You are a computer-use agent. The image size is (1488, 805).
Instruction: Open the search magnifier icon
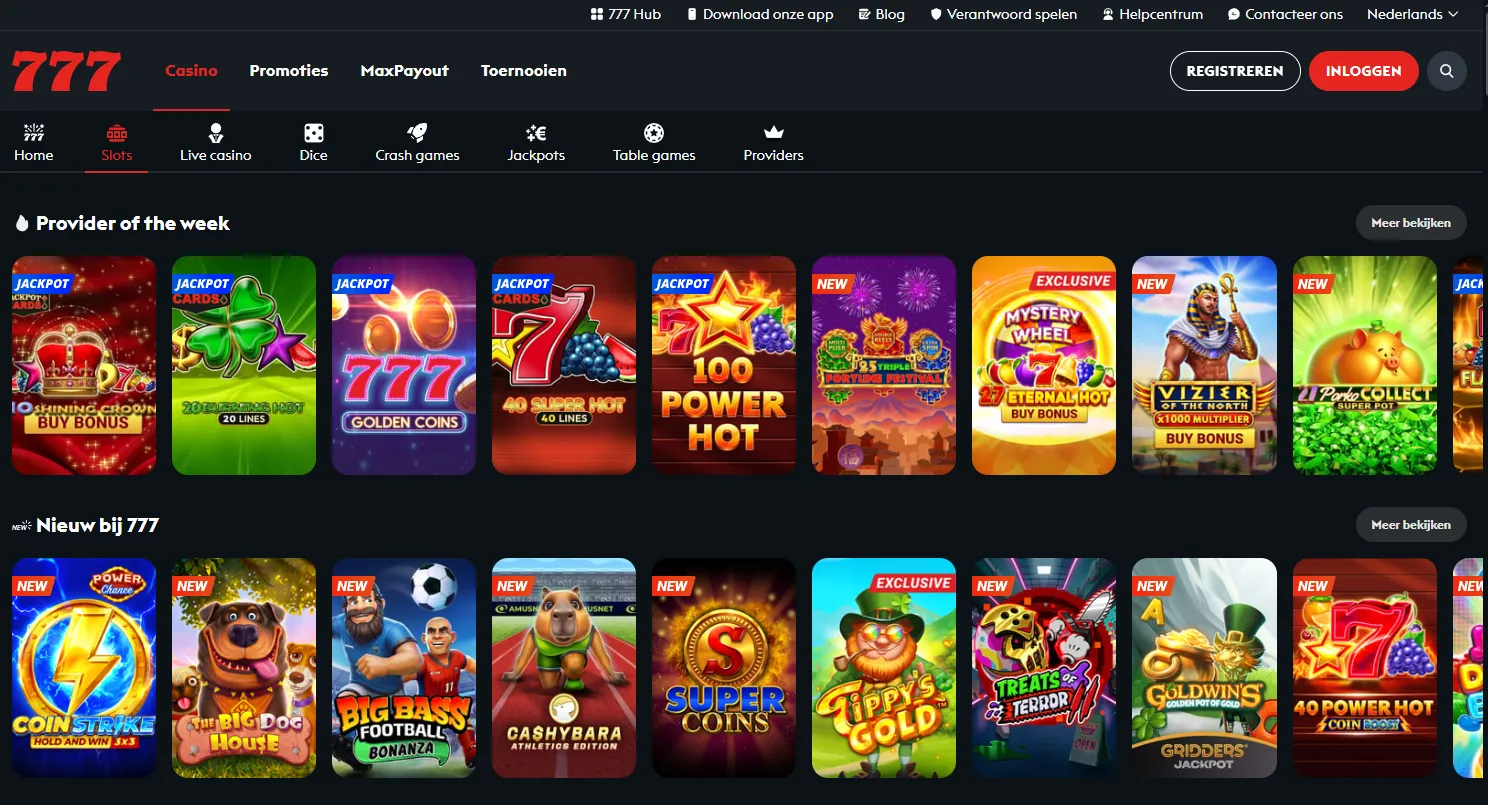[1446, 71]
